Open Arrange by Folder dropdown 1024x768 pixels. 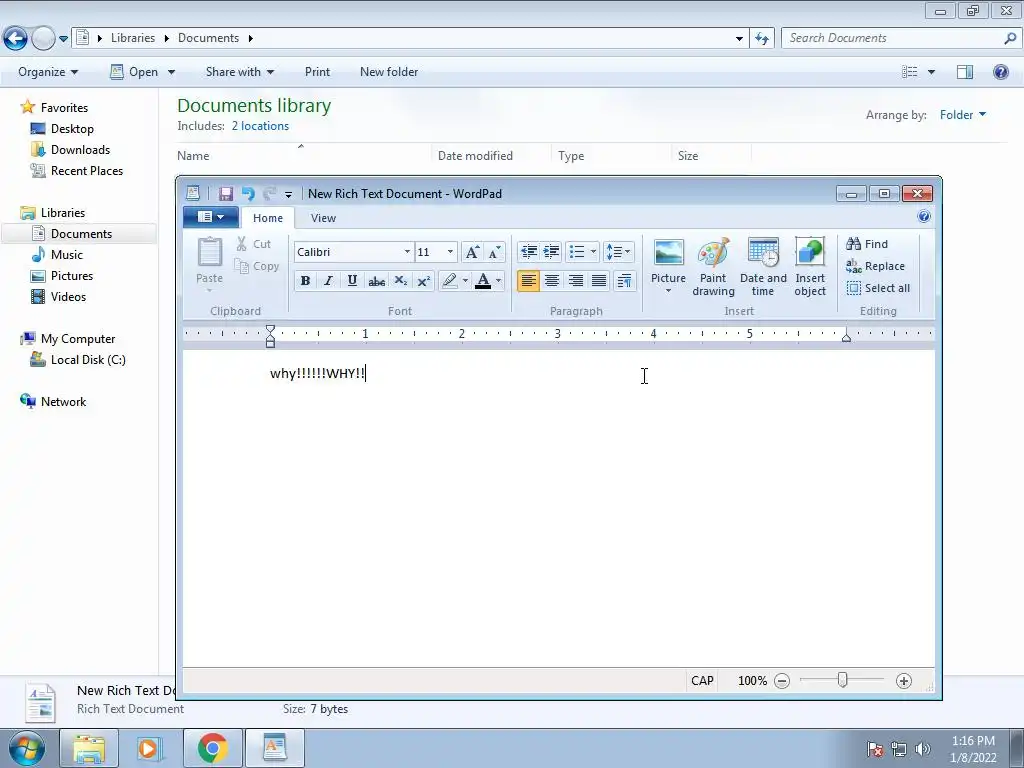963,115
